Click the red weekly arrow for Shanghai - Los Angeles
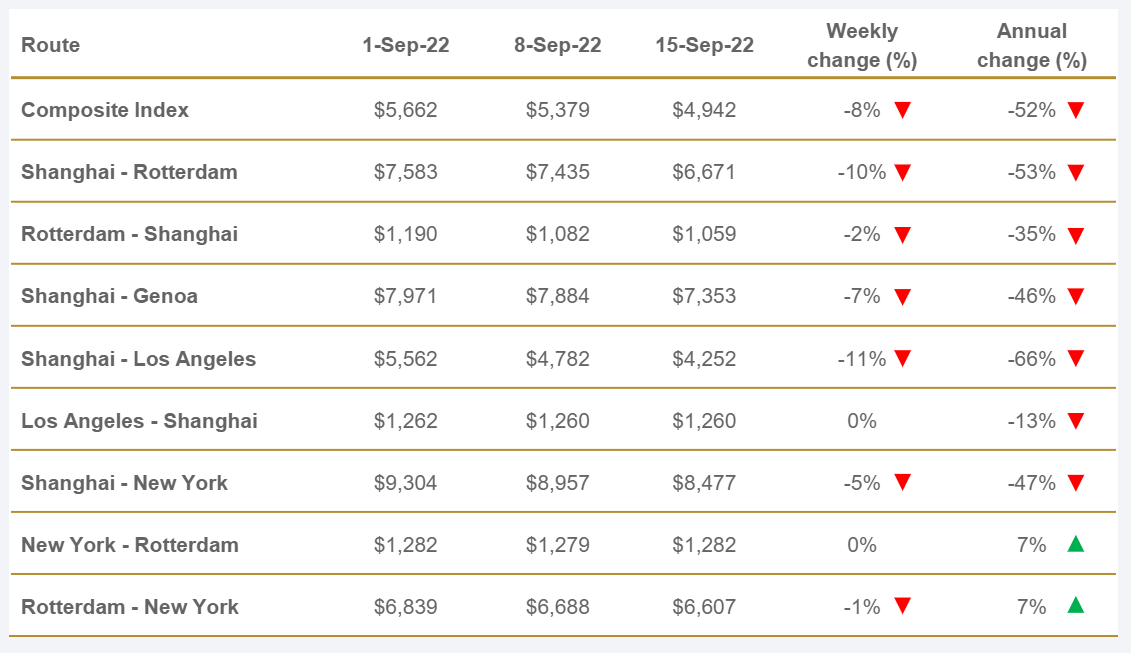Image resolution: width=1131 pixels, height=653 pixels. 902,359
